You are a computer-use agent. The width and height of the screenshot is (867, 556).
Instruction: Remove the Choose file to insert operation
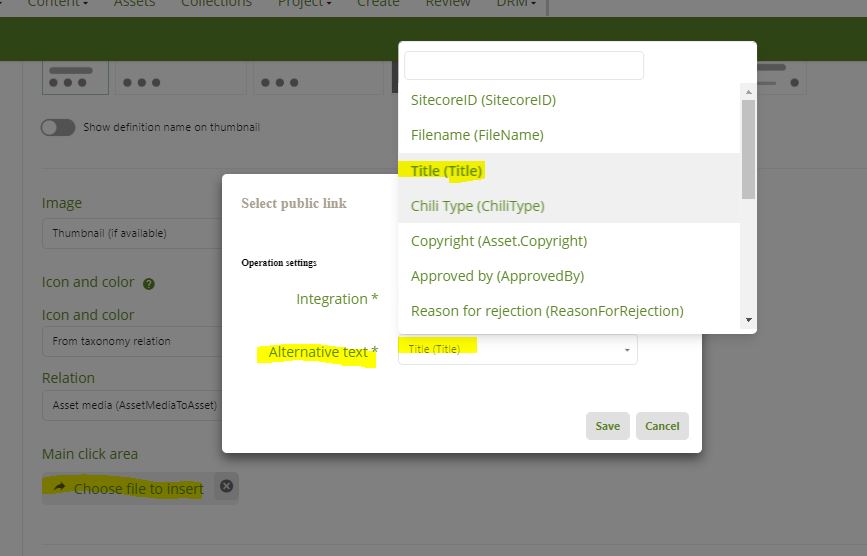point(226,487)
